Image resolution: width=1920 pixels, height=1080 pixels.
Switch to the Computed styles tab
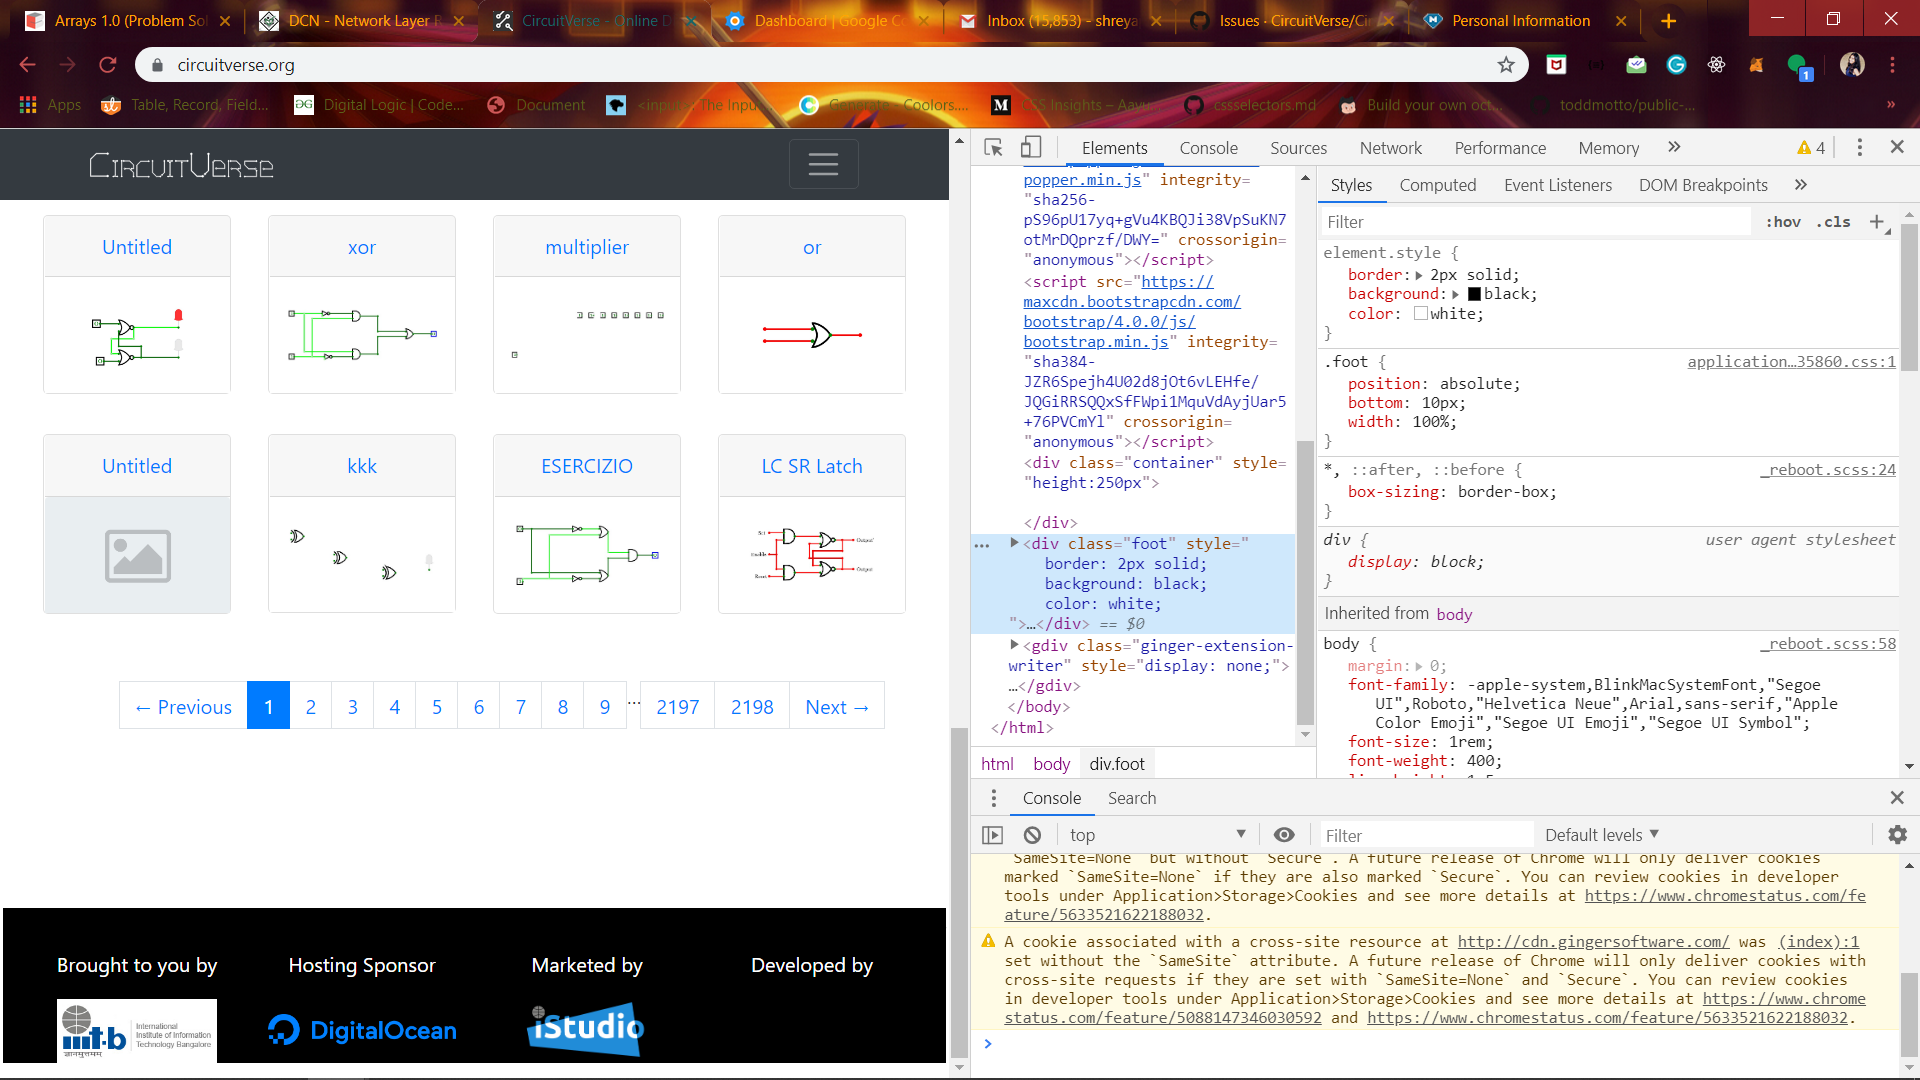coord(1438,185)
